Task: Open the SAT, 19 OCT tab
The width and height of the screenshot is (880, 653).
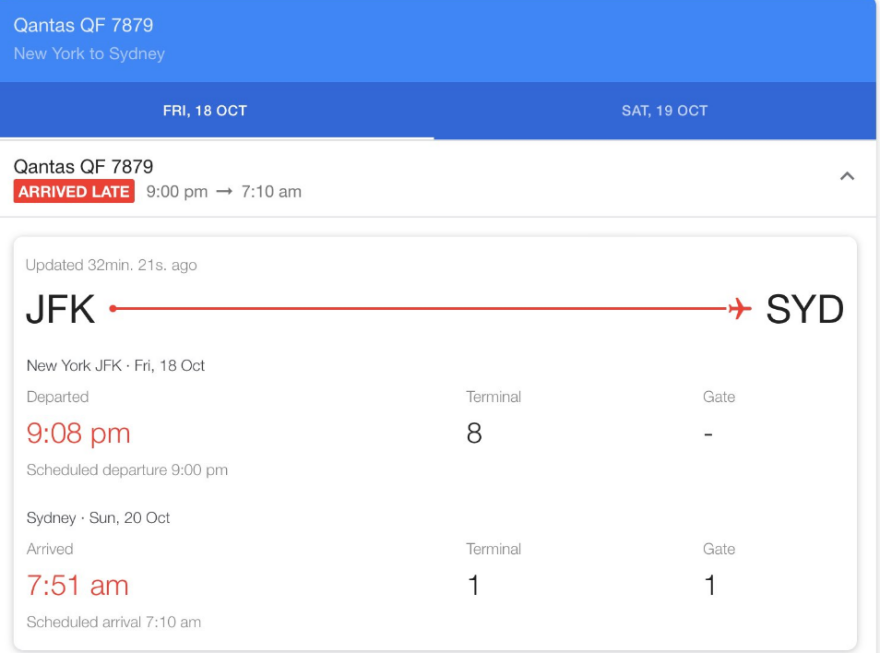Action: tap(664, 111)
